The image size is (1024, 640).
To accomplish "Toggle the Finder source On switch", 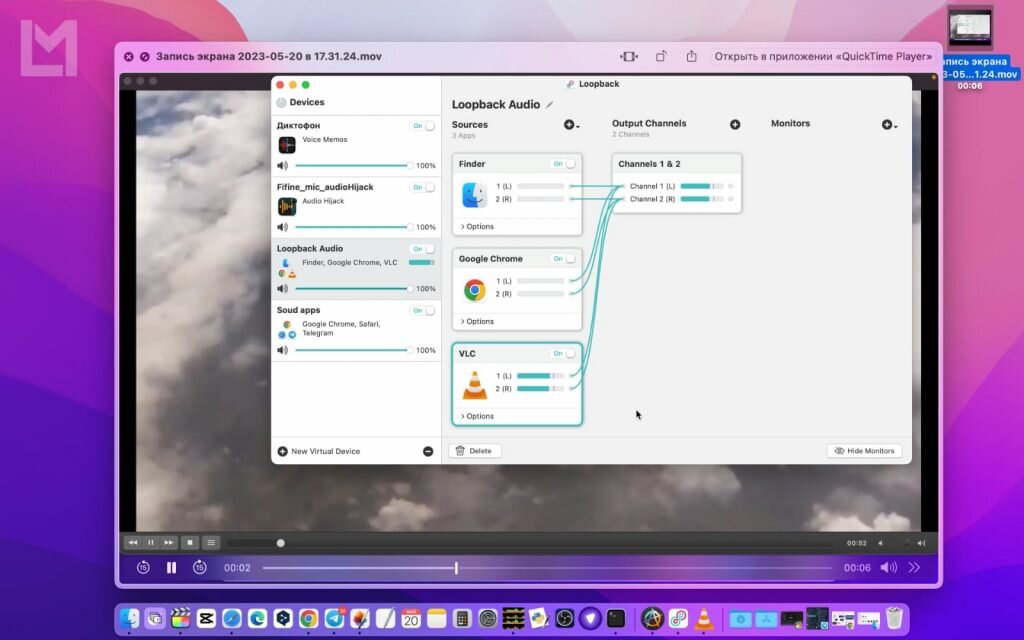I will pyautogui.click(x=564, y=164).
